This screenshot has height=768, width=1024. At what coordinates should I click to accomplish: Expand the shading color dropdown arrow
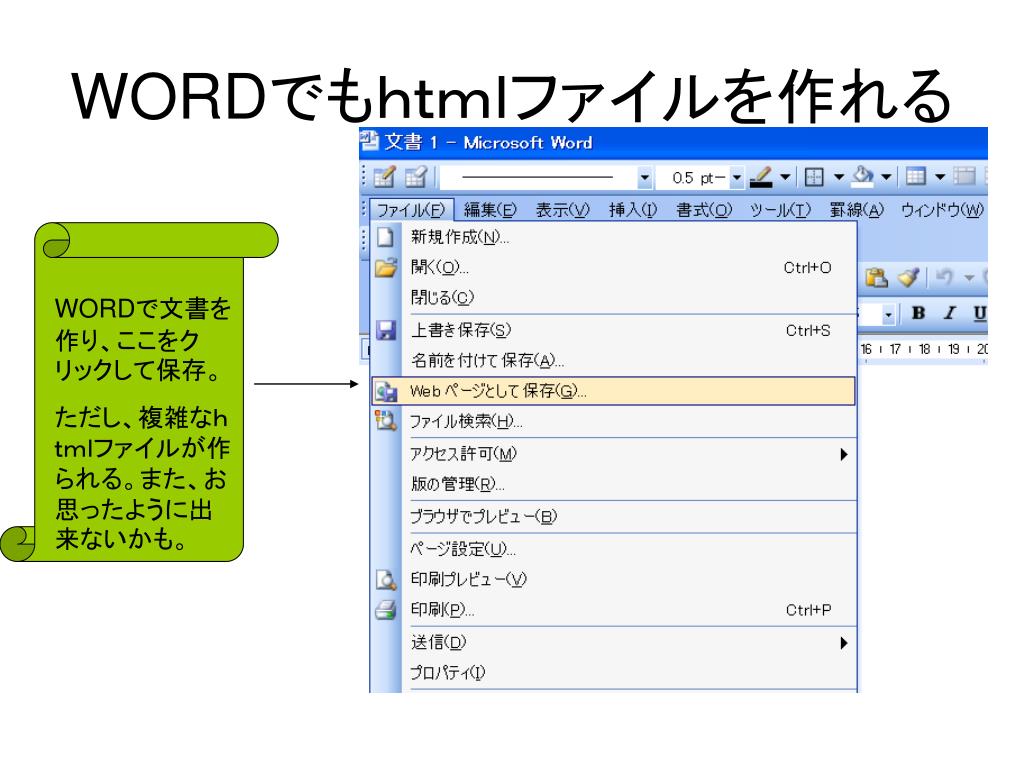(x=886, y=177)
